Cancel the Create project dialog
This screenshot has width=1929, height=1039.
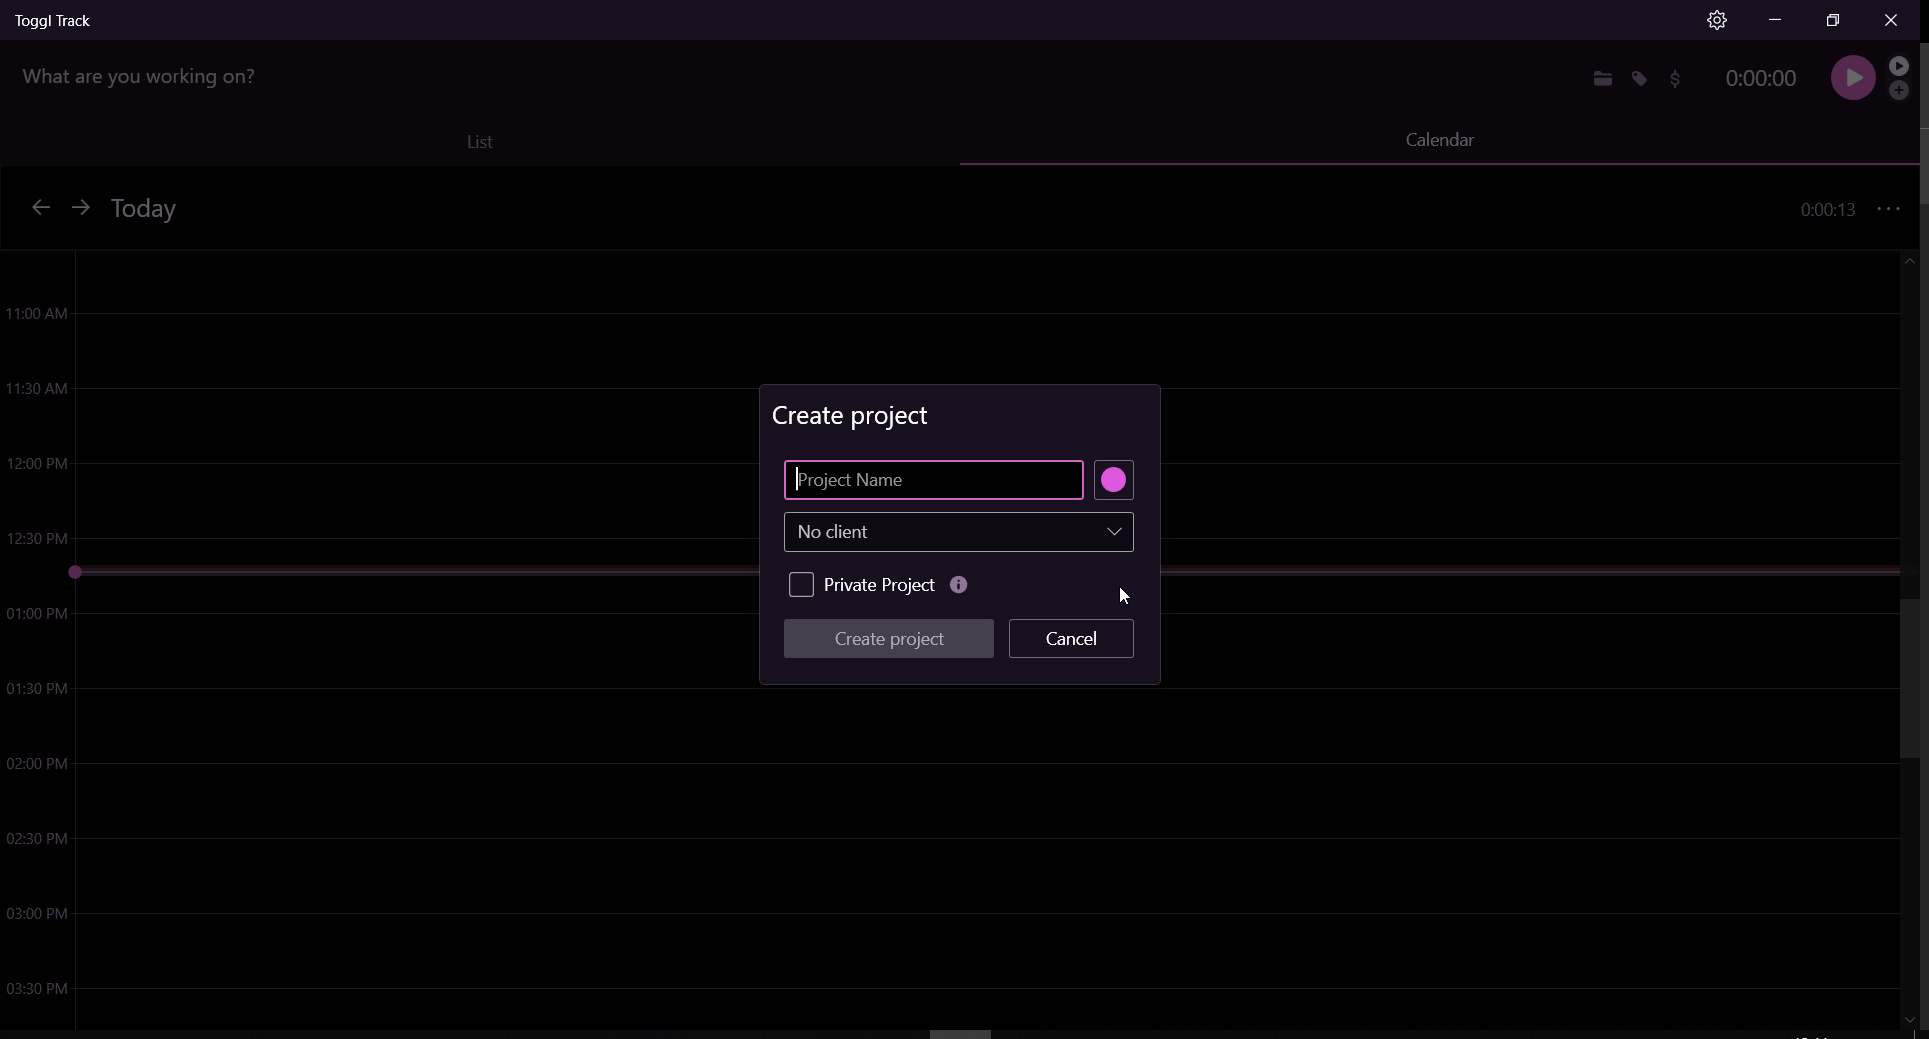click(x=1071, y=639)
